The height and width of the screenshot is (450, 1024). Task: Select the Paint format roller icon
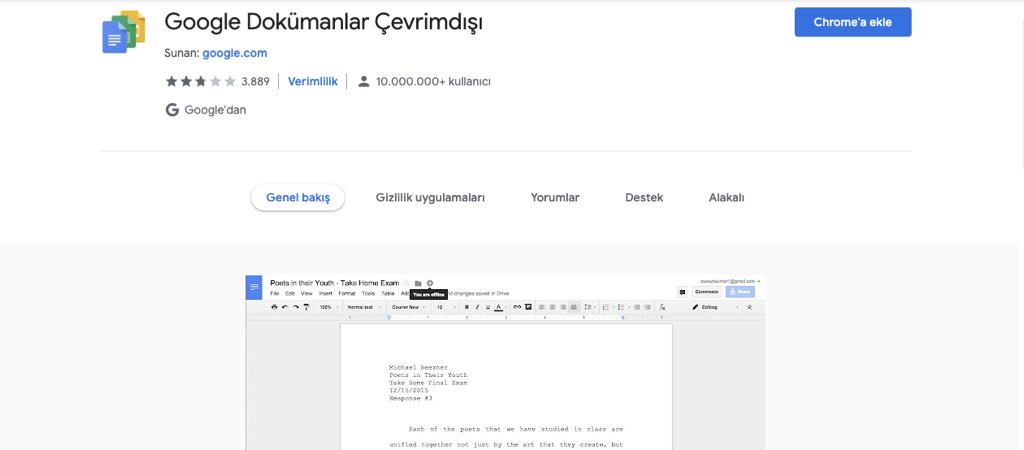(x=306, y=307)
